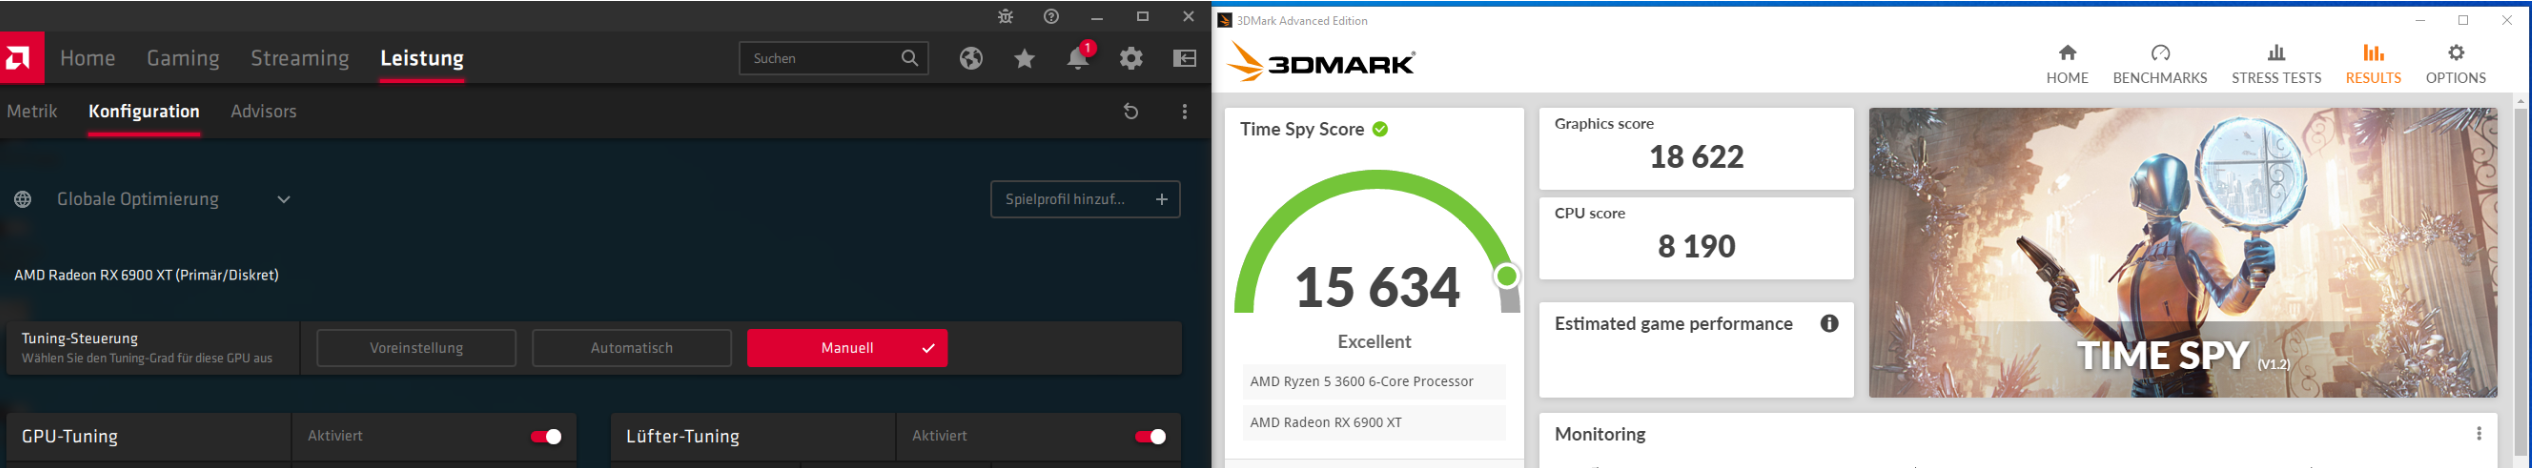The image size is (2532, 468).
Task: Open the Gaming tab
Action: click(183, 58)
